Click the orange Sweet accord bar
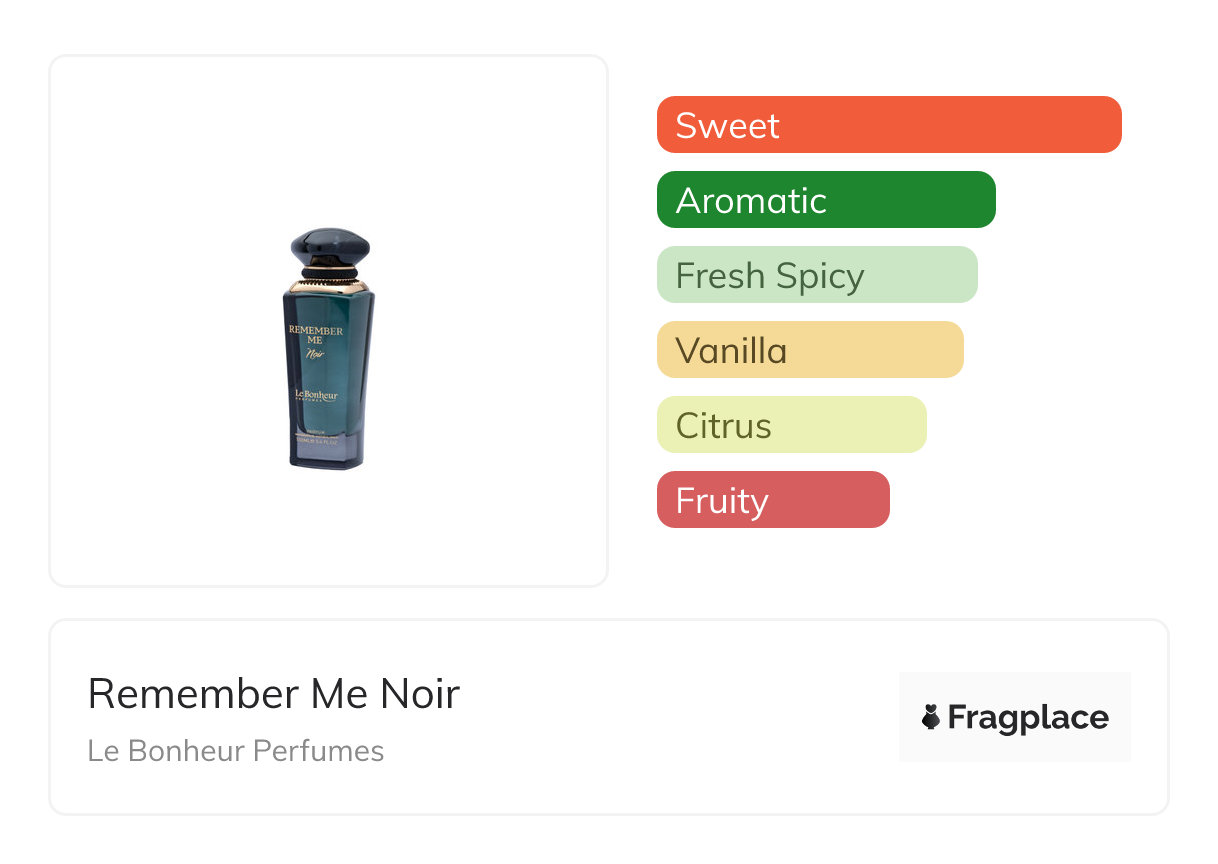This screenshot has width=1218, height=864. coord(888,125)
